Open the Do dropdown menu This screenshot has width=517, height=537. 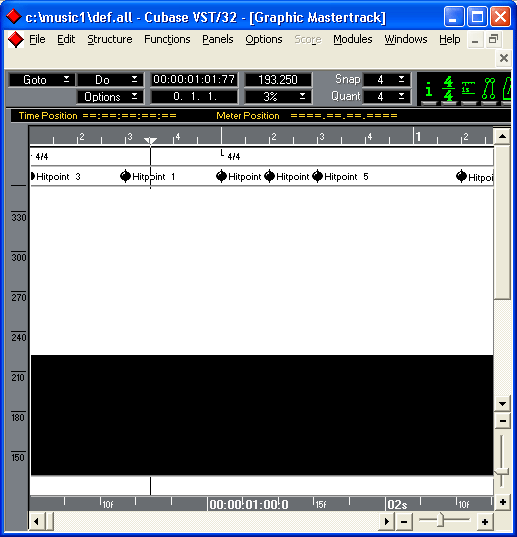(x=110, y=80)
